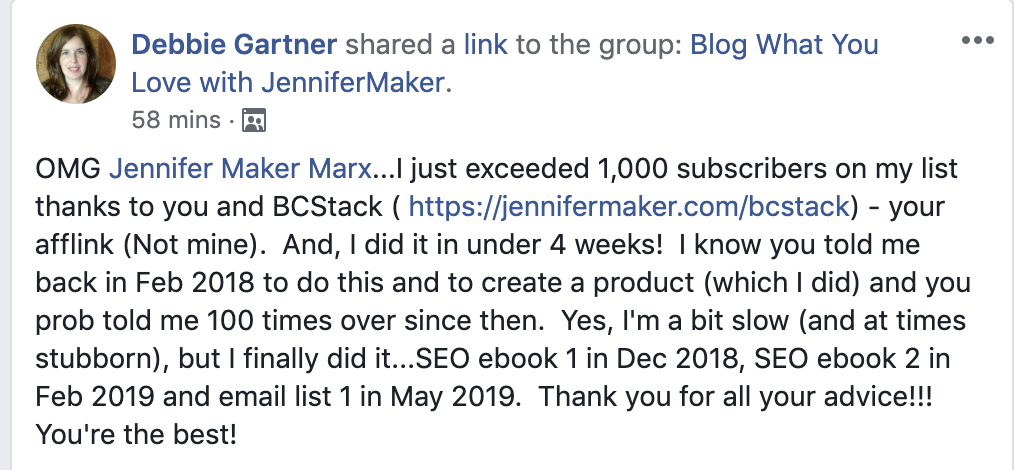Click "Love with JenniferMaker" group name

[288, 83]
